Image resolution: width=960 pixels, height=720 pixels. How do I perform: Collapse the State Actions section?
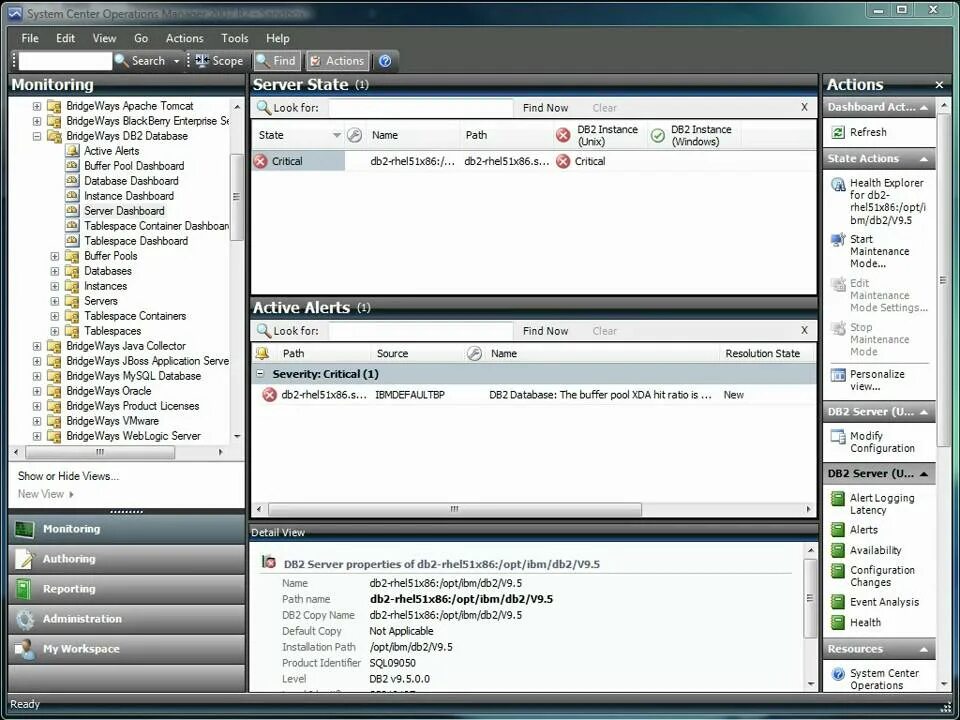924,159
